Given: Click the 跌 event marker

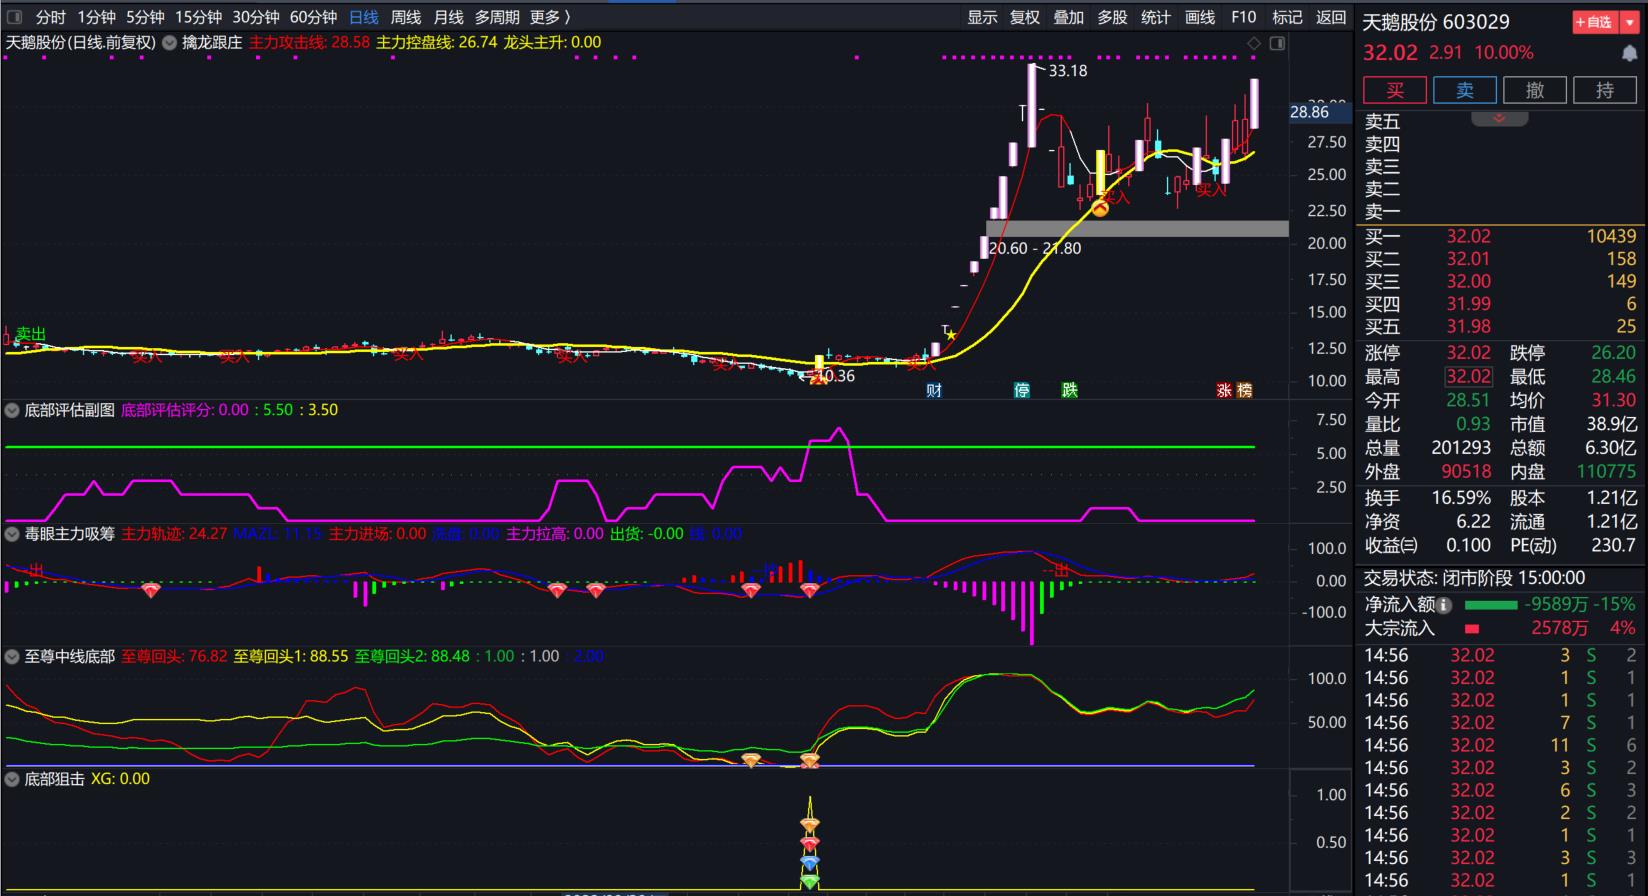Looking at the screenshot, I should pyautogui.click(x=1070, y=390).
